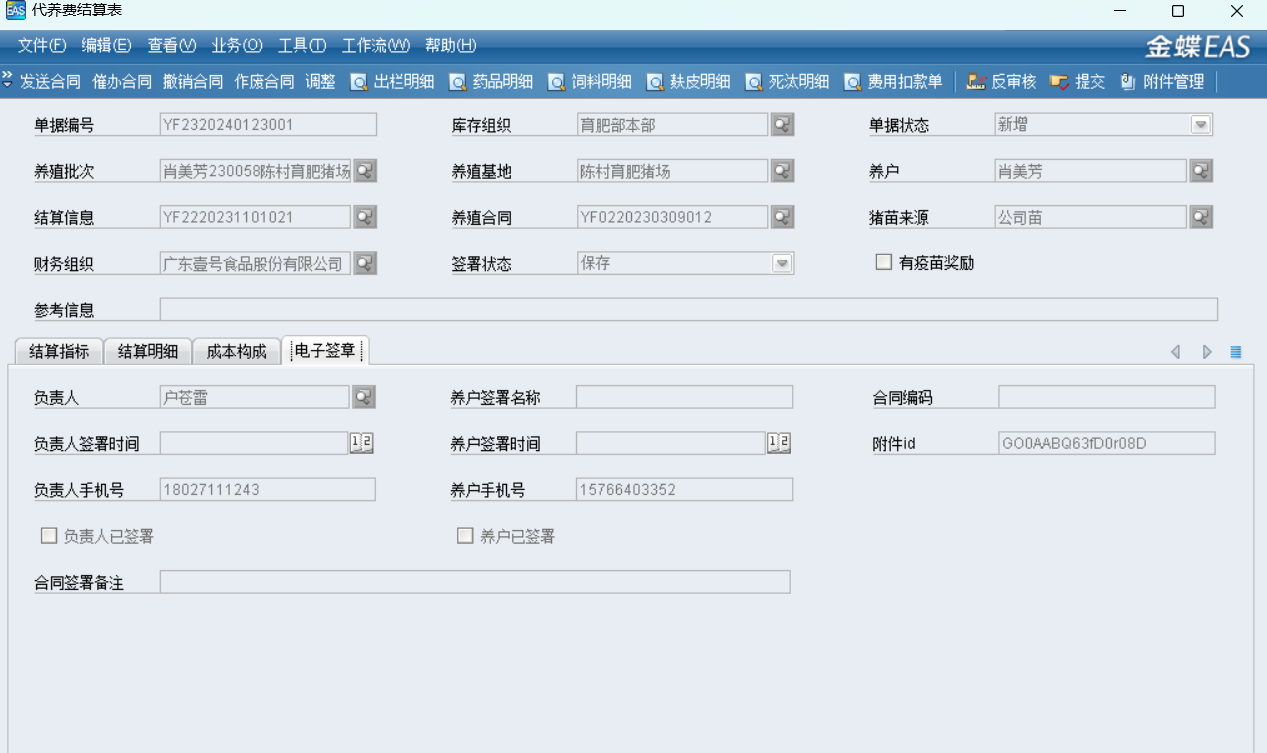1267x753 pixels.
Task: Enable the 有疫苗奖励 checkbox
Action: coord(883,262)
